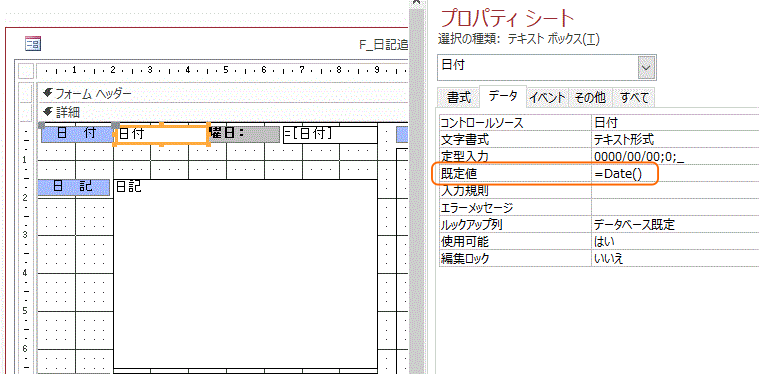Viewport: 759px width, 374px height.
Task: Click the form icon in the title bar
Action: click(x=33, y=45)
